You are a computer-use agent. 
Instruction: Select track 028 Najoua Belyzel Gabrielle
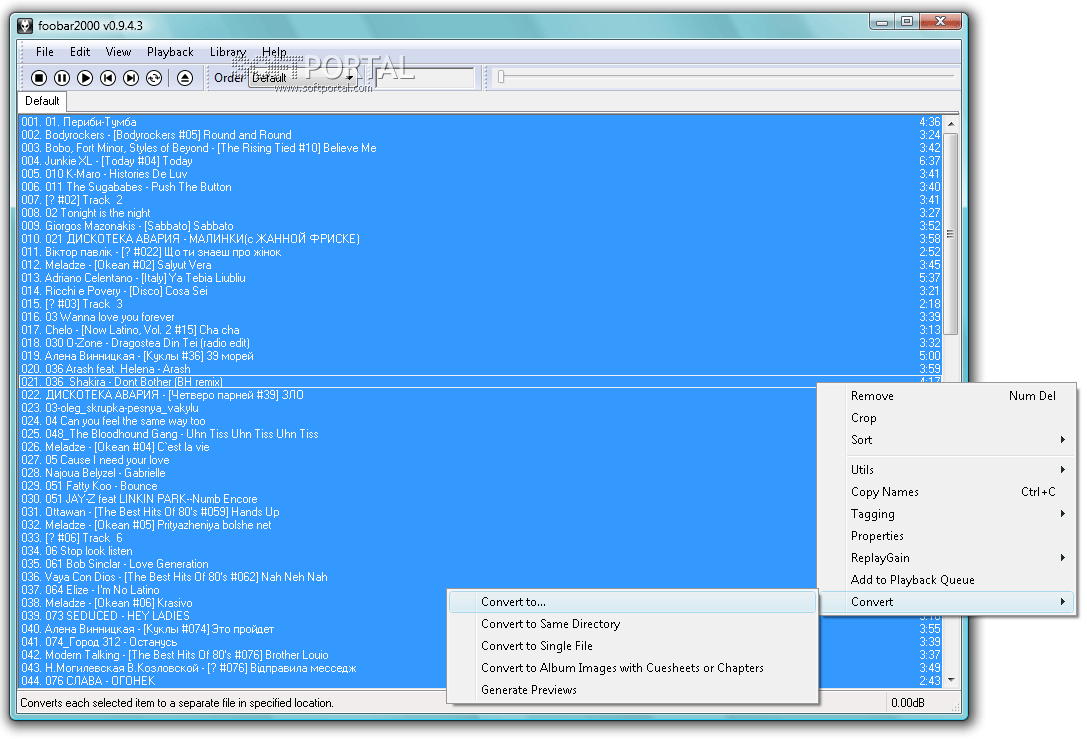coord(418,473)
